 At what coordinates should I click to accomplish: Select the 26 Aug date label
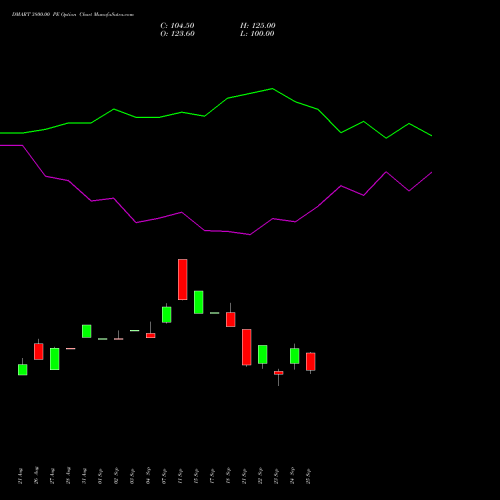tap(36, 475)
